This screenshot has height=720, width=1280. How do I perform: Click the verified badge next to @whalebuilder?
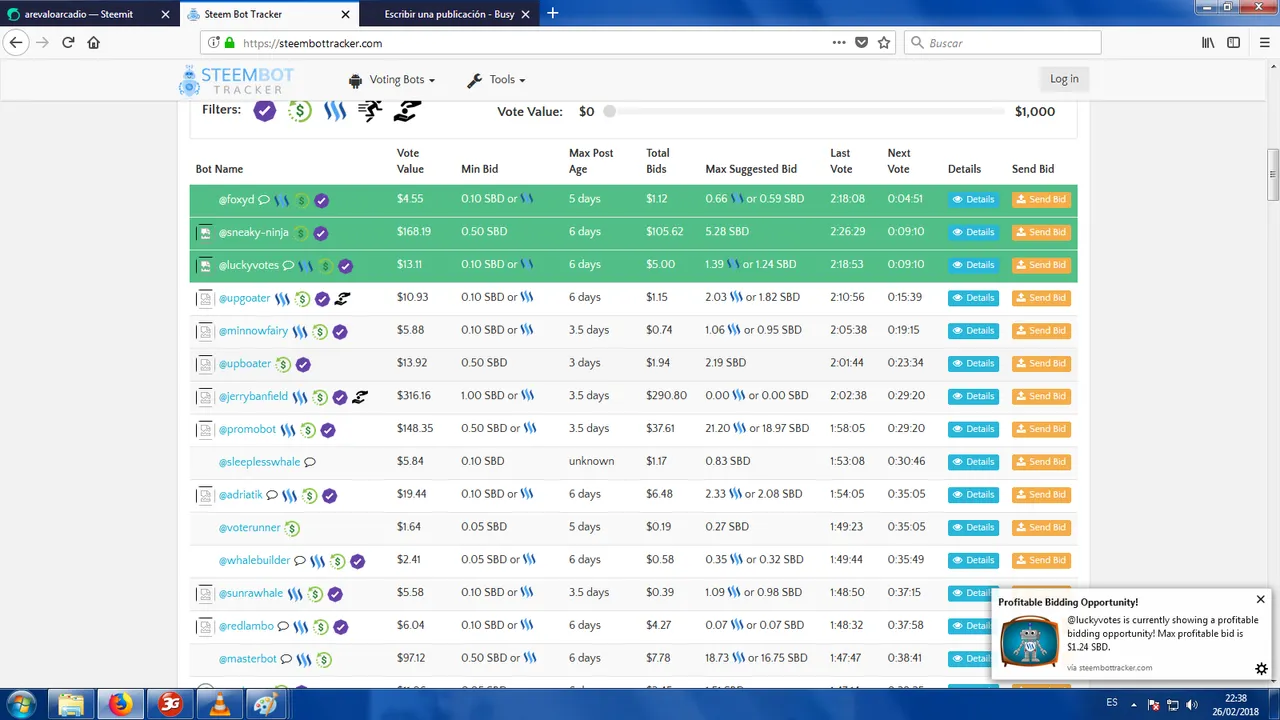(357, 562)
